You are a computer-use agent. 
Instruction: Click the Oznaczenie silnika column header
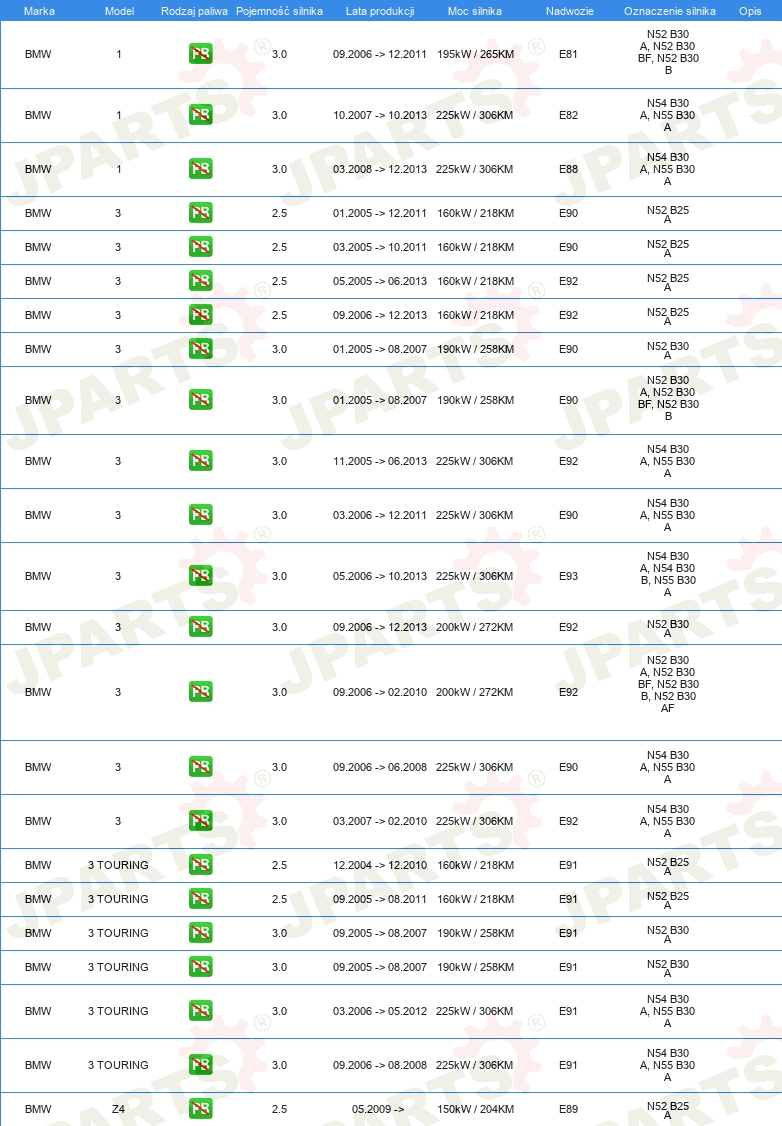669,11
